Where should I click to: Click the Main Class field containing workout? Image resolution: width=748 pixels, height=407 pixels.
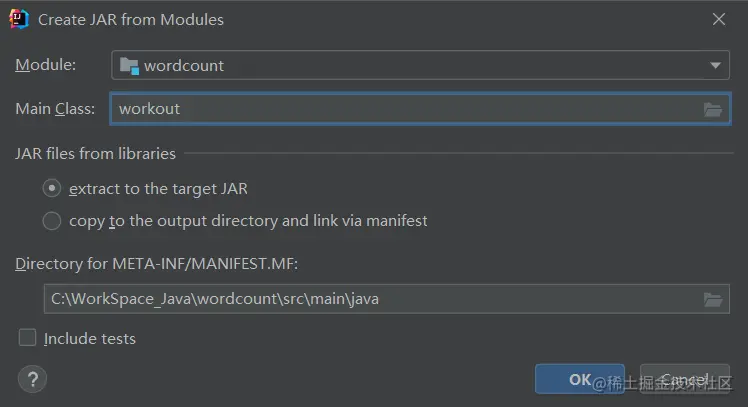pyautogui.click(x=420, y=109)
